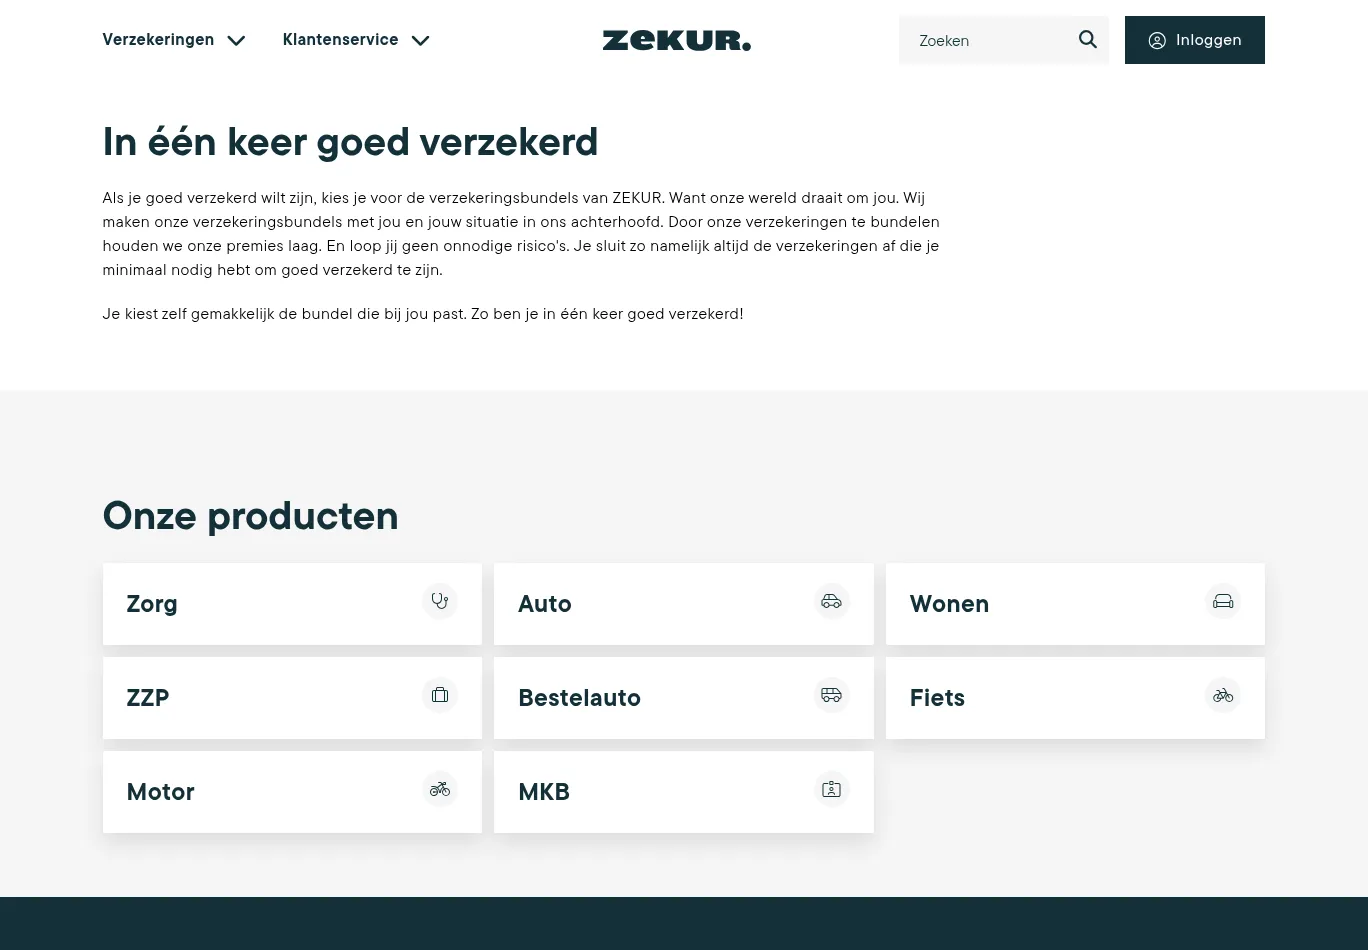Open the Motor insurance title
Image resolution: width=1368 pixels, height=950 pixels.
click(160, 792)
